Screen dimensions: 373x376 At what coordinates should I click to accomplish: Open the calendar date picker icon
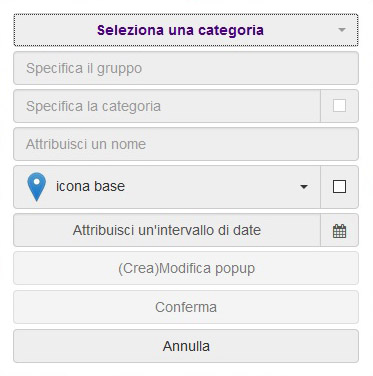point(339,231)
